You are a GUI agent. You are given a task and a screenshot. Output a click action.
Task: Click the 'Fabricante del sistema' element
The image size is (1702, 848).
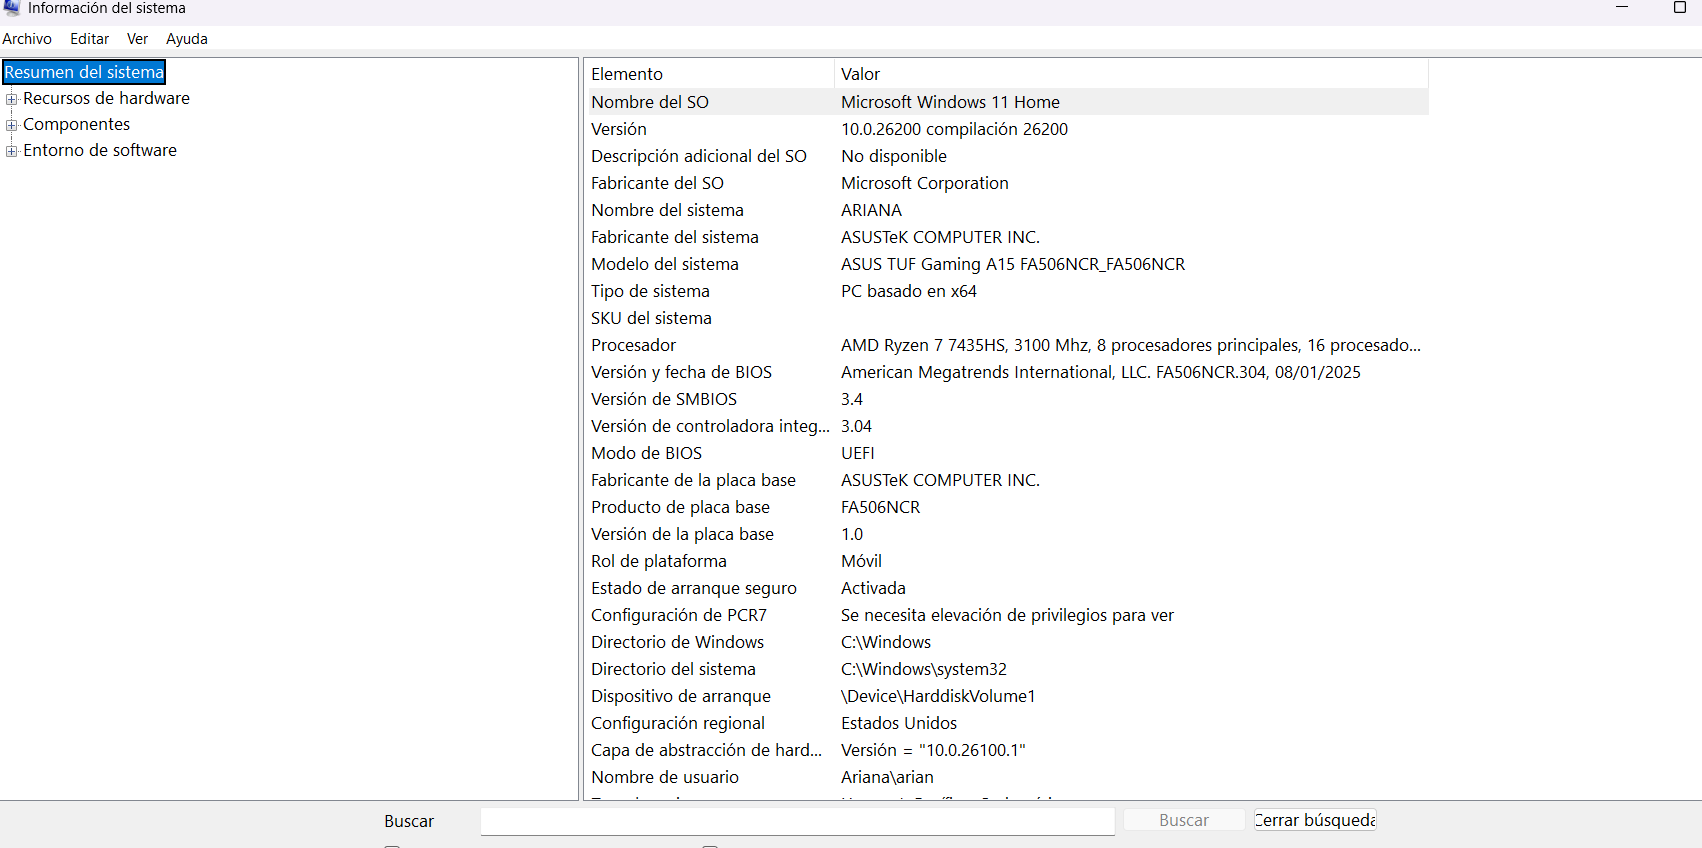coord(675,237)
